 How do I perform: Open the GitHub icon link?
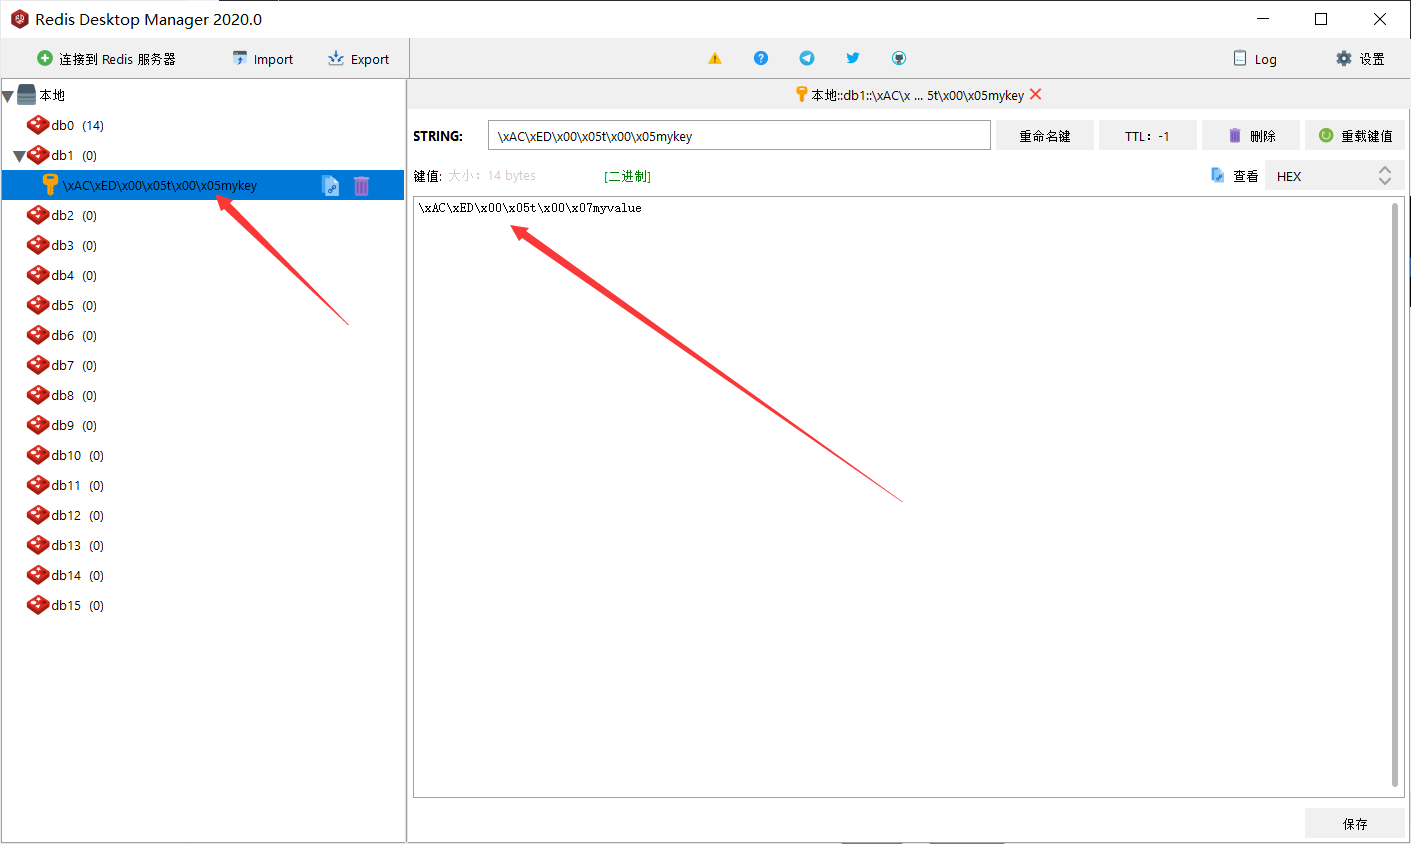click(x=899, y=58)
